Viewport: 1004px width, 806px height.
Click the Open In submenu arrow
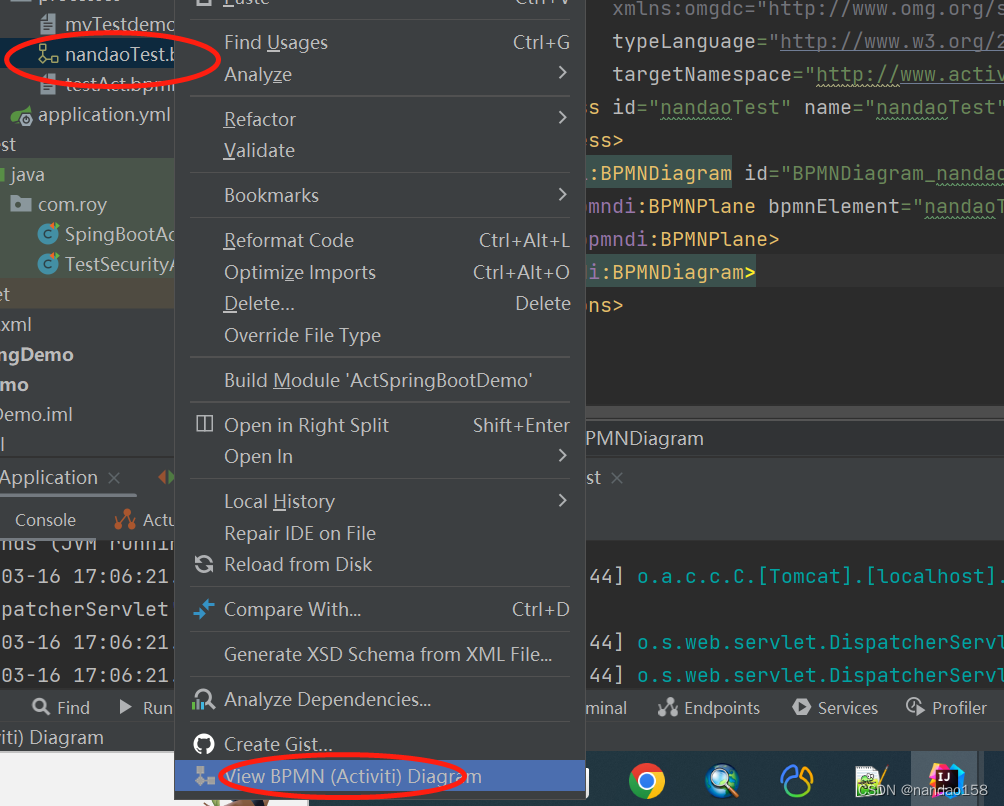coord(562,456)
